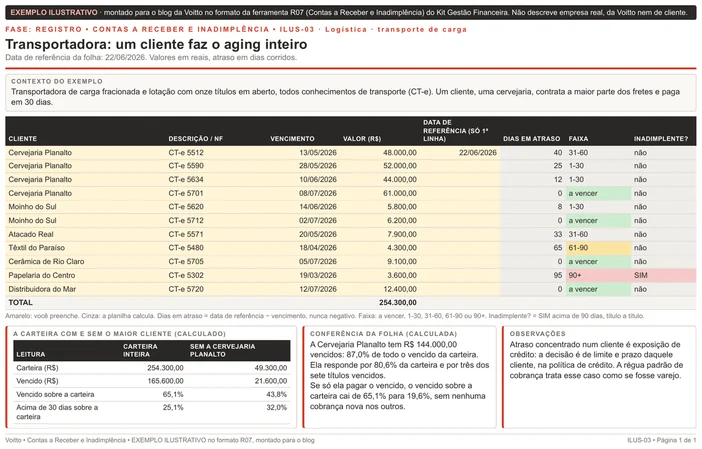Click the 'SEM A CERVEJARIA PLANALTO' column header
This screenshot has height=449, width=702.
[x=223, y=351]
